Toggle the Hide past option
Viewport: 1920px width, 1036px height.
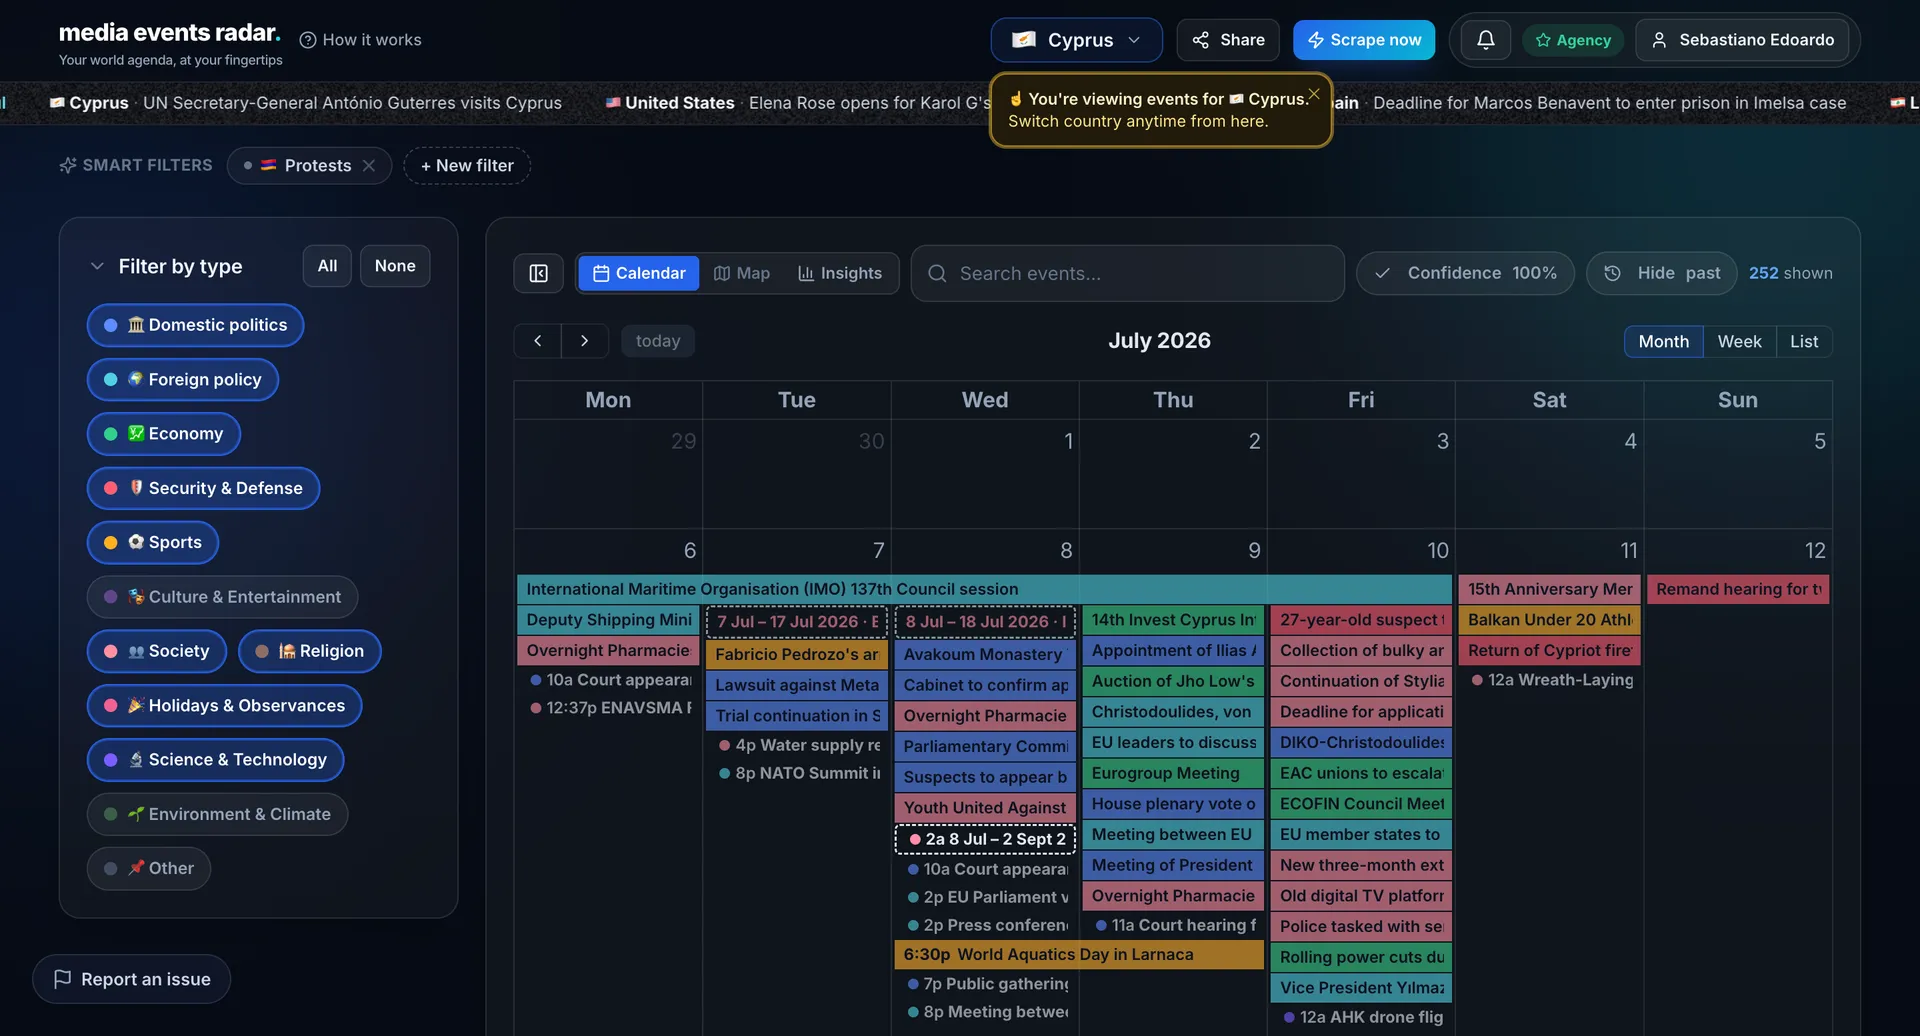1661,273
